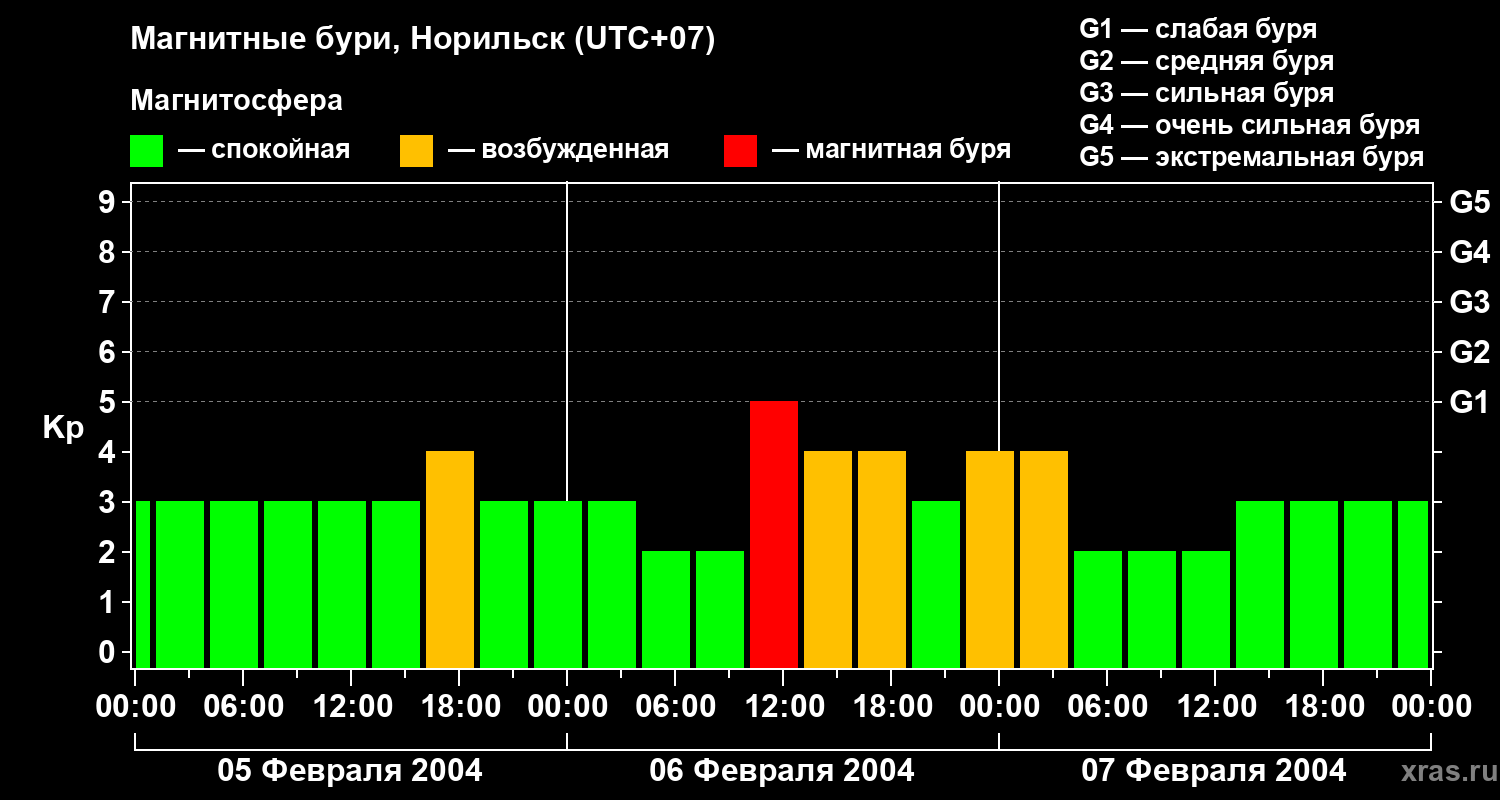Select the red Kp 5 storm bar
Image resolution: width=1500 pixels, height=800 pixels.
[x=774, y=534]
